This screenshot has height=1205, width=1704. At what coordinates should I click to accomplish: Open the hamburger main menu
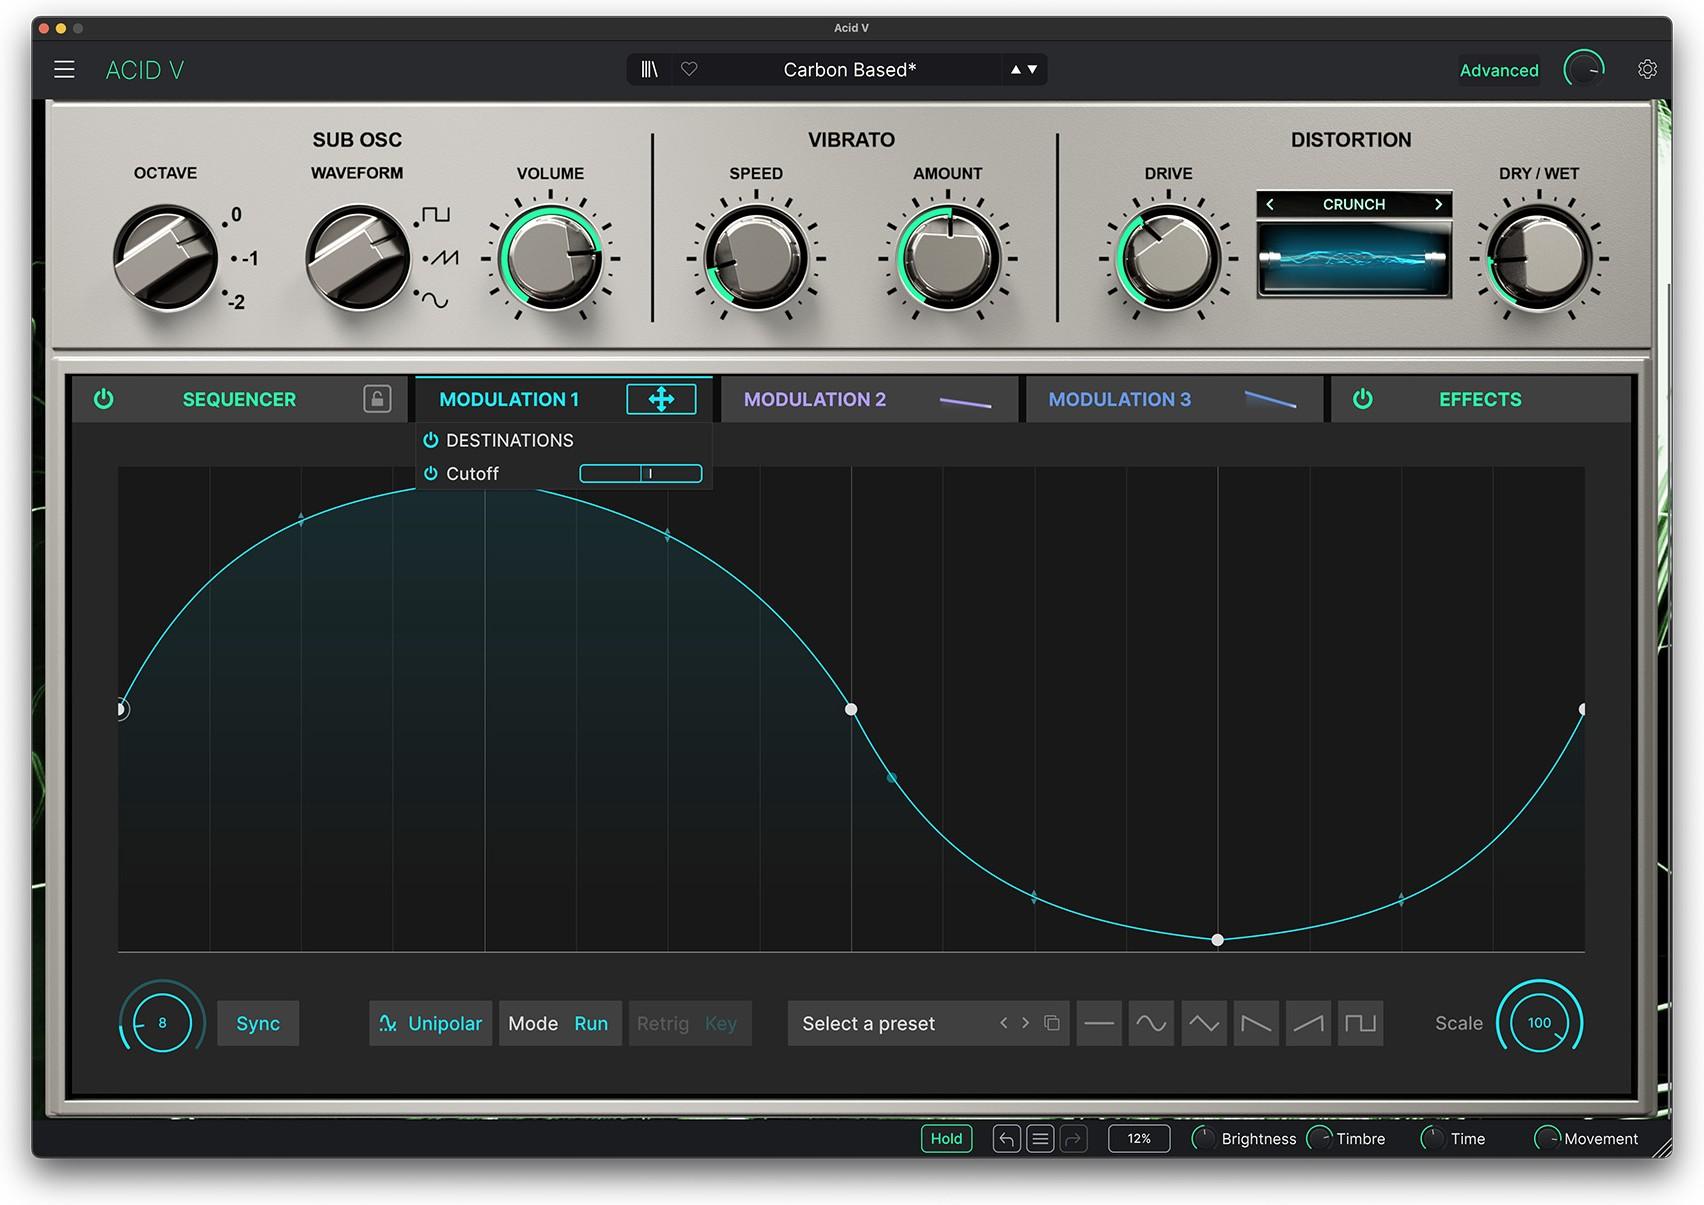(x=64, y=69)
